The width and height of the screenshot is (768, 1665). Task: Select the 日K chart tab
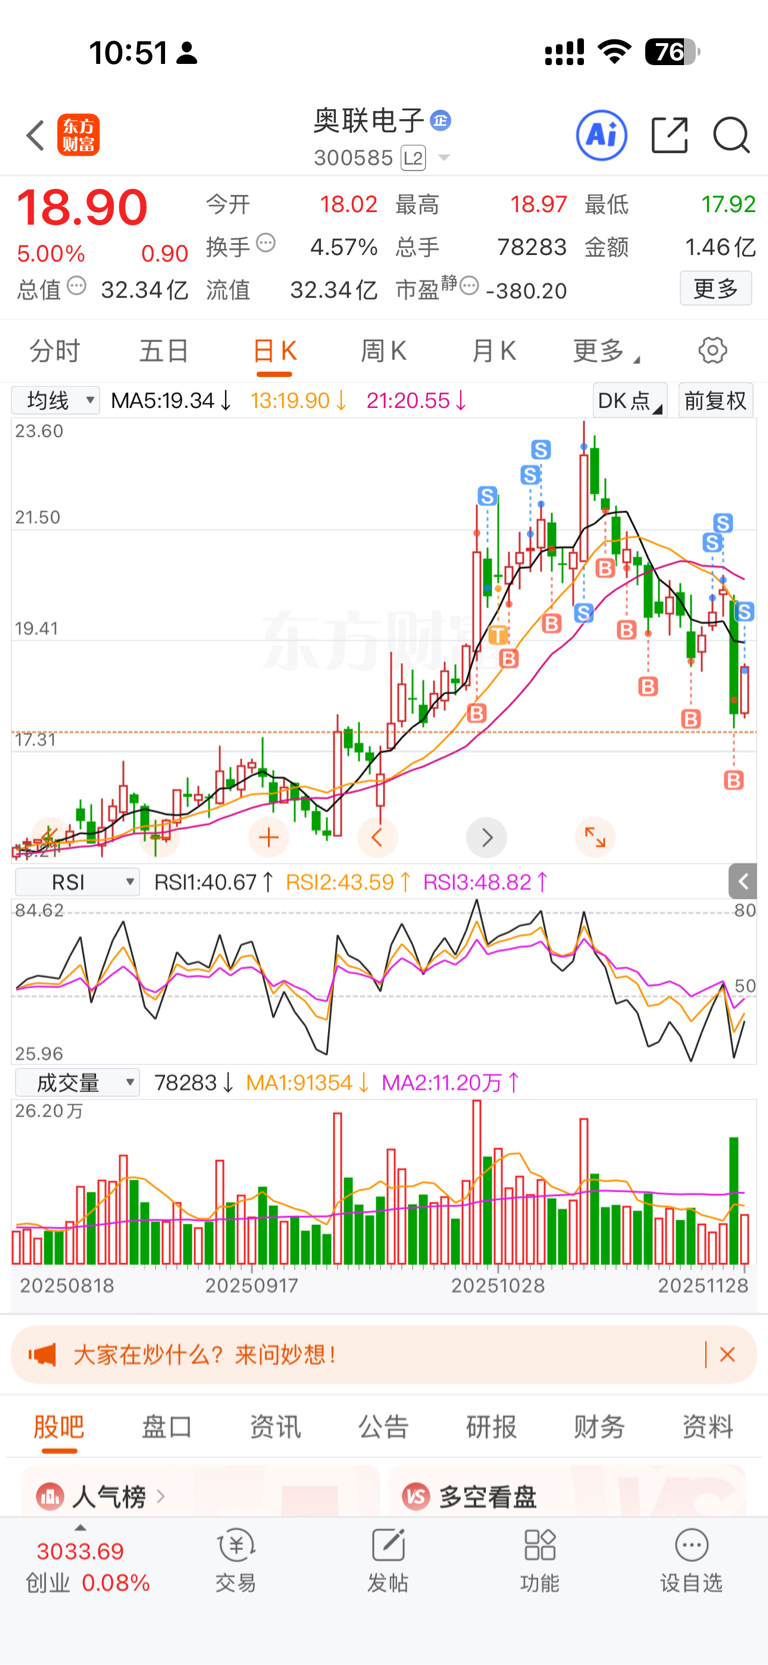click(274, 351)
